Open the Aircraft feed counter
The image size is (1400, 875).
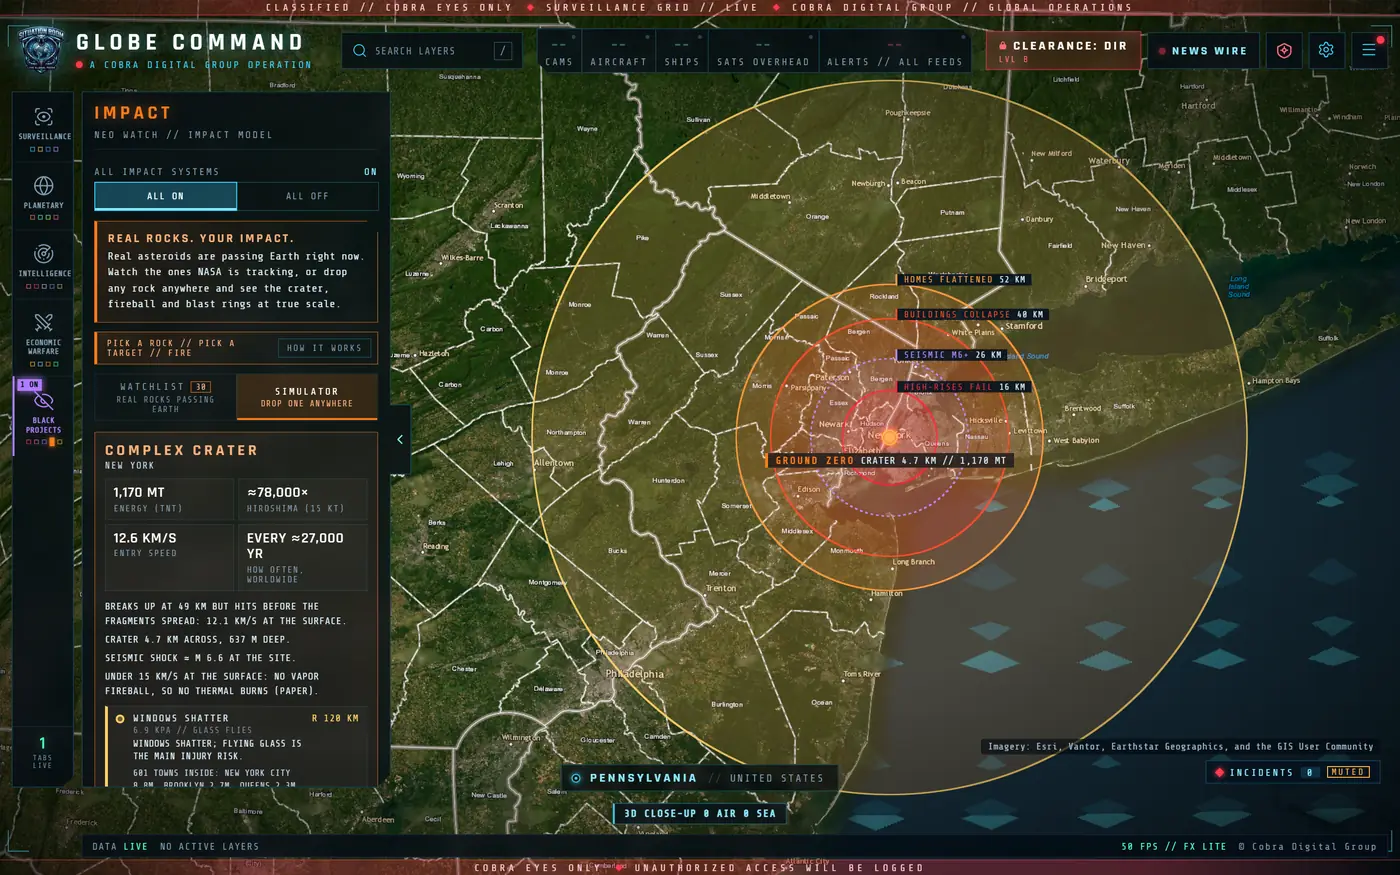tap(618, 52)
